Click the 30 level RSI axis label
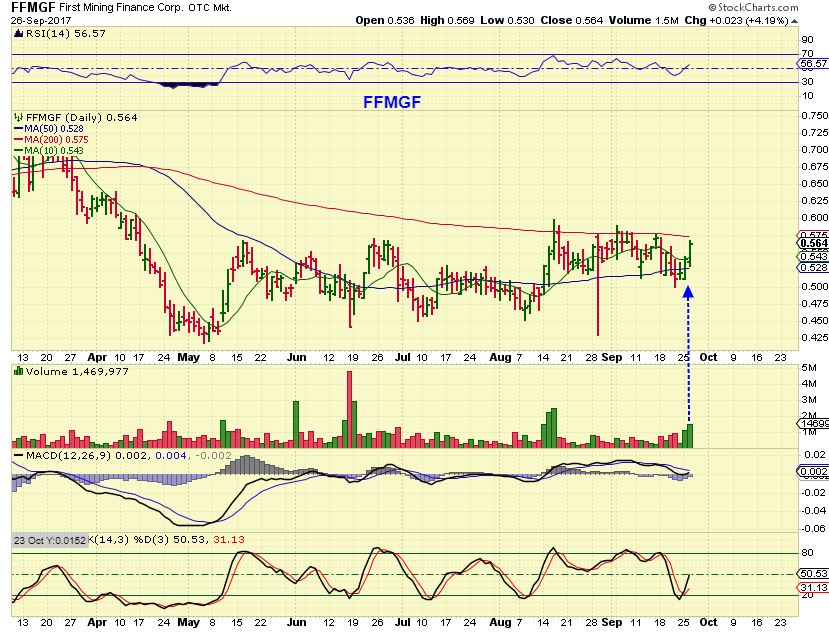The height and width of the screenshot is (632, 829). [807, 81]
